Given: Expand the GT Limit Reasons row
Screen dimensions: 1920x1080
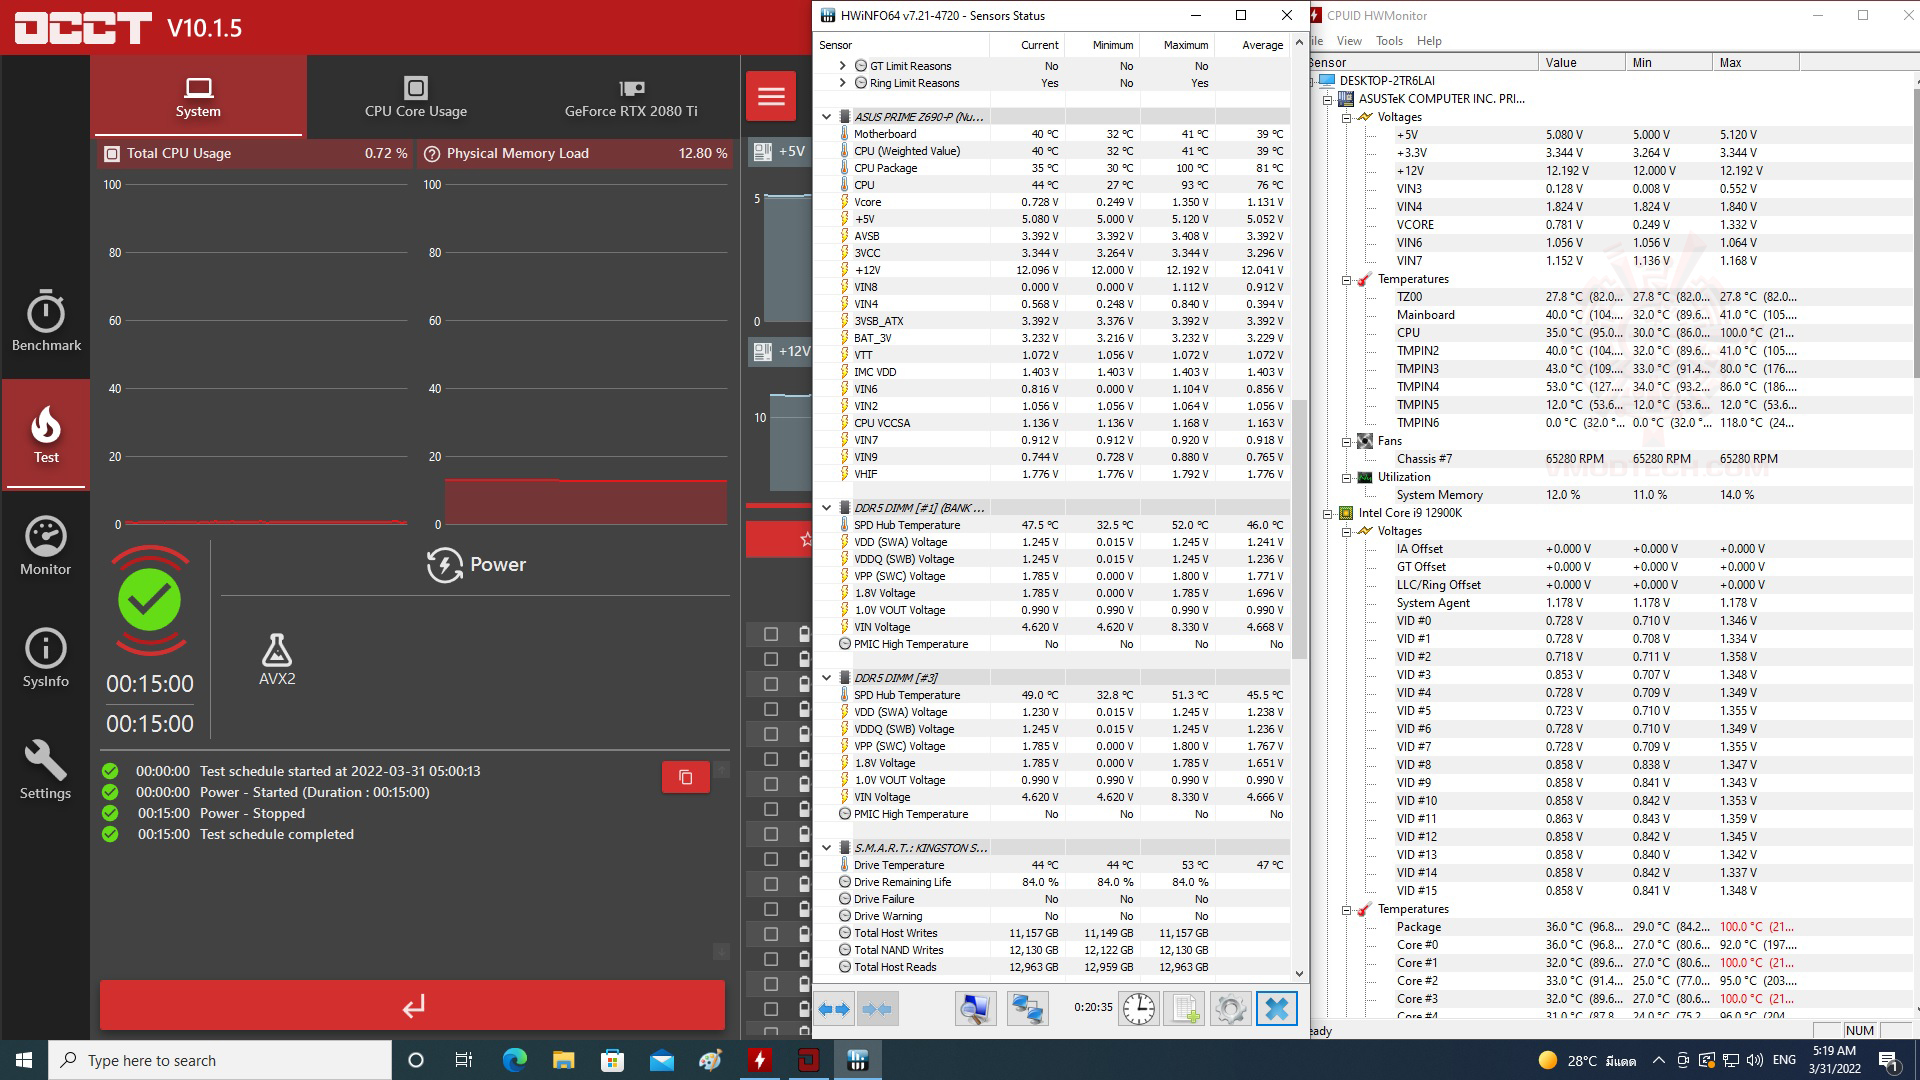Looking at the screenshot, I should [842, 66].
